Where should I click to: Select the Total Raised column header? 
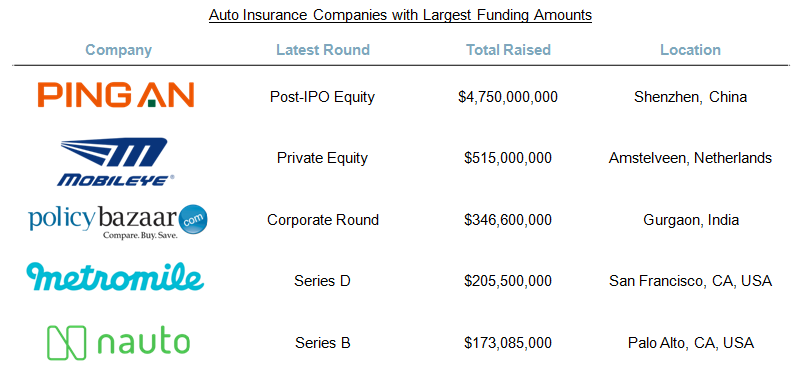point(508,50)
